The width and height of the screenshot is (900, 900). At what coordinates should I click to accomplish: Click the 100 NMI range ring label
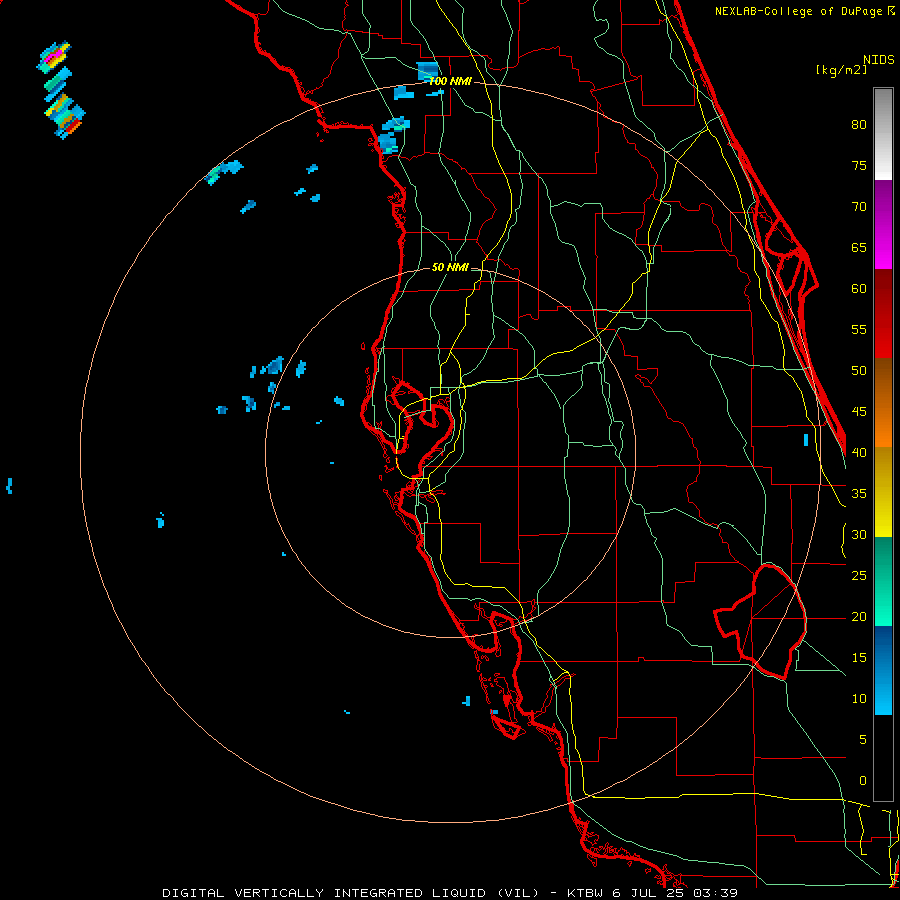coord(450,81)
